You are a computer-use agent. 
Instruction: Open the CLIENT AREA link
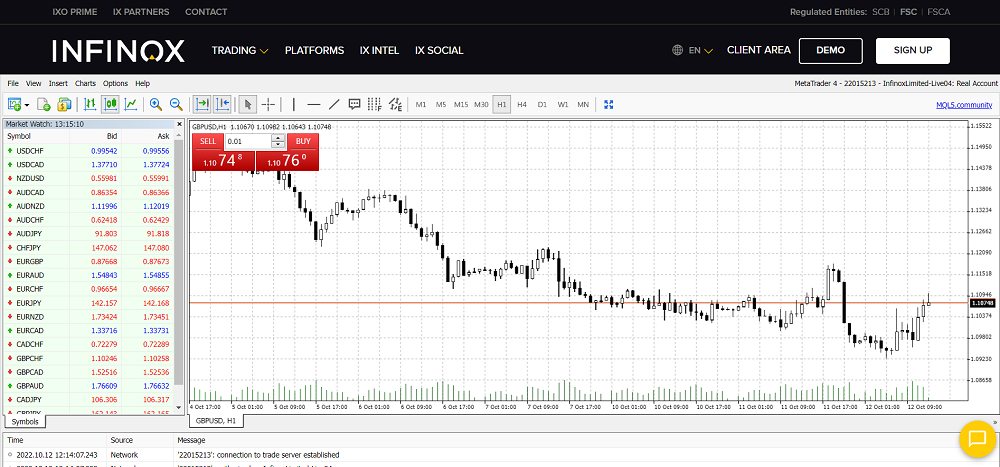[x=759, y=50]
